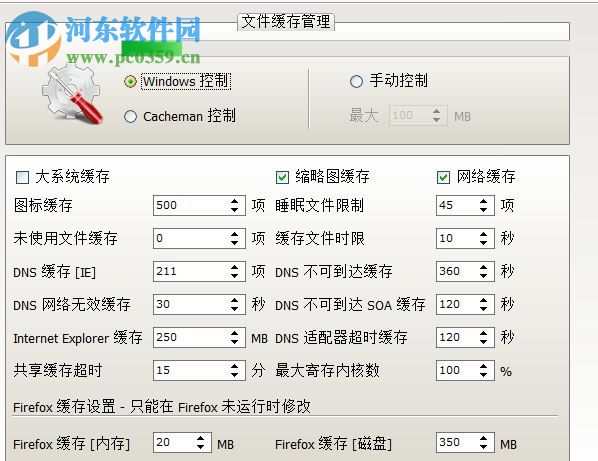This screenshot has height=461, width=598.
Task: Decrease Firefox 缓存 [内存] with down arrow
Action: [x=201, y=447]
